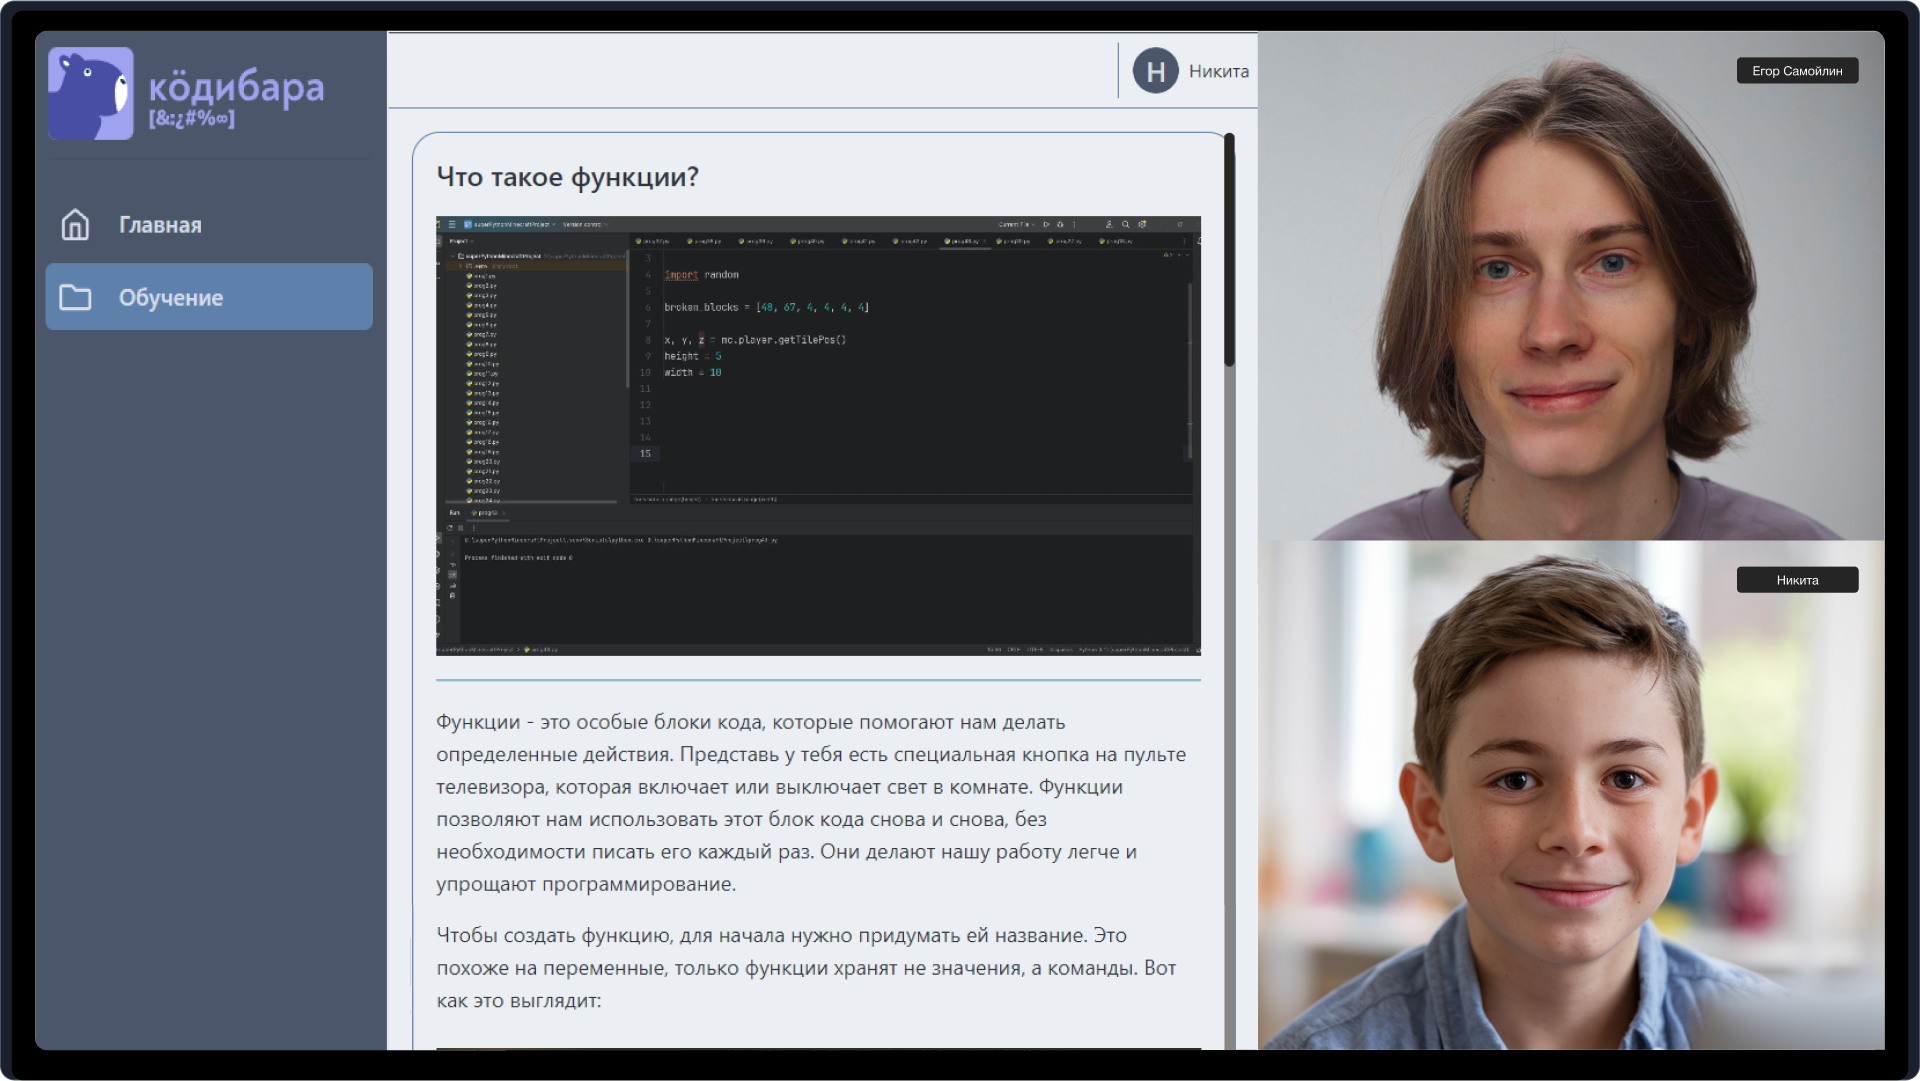This screenshot has width=1920, height=1081.
Task: Click the Никита username in the header
Action: 1218,71
